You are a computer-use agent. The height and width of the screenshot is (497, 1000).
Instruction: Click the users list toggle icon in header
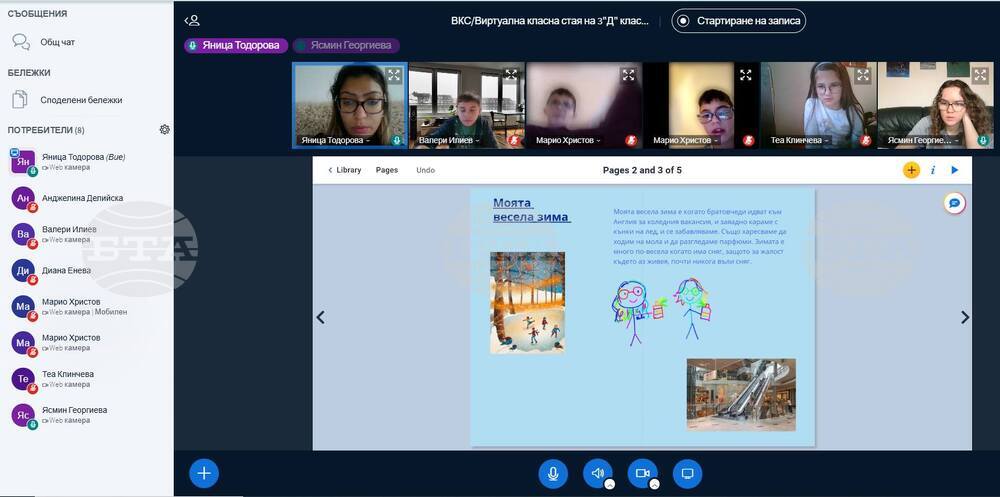(x=192, y=20)
